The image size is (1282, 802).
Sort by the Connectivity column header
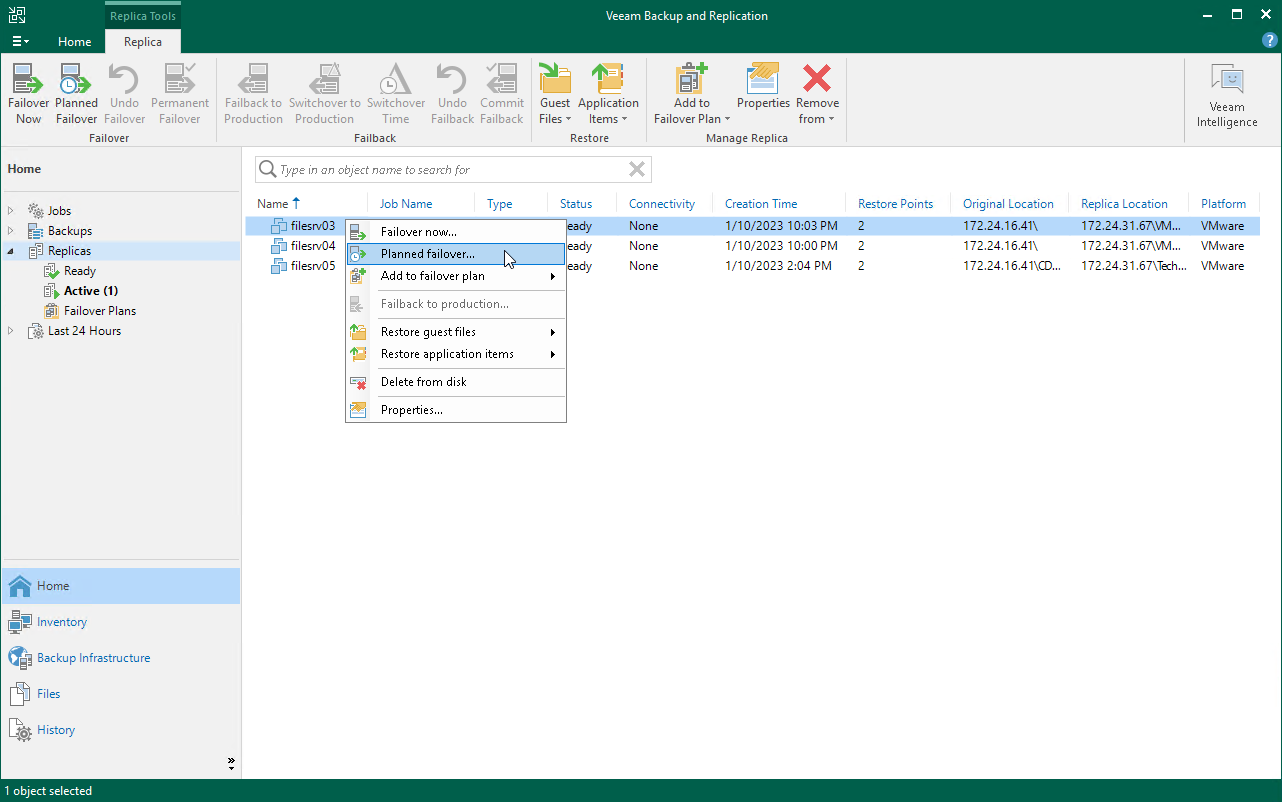pos(662,204)
